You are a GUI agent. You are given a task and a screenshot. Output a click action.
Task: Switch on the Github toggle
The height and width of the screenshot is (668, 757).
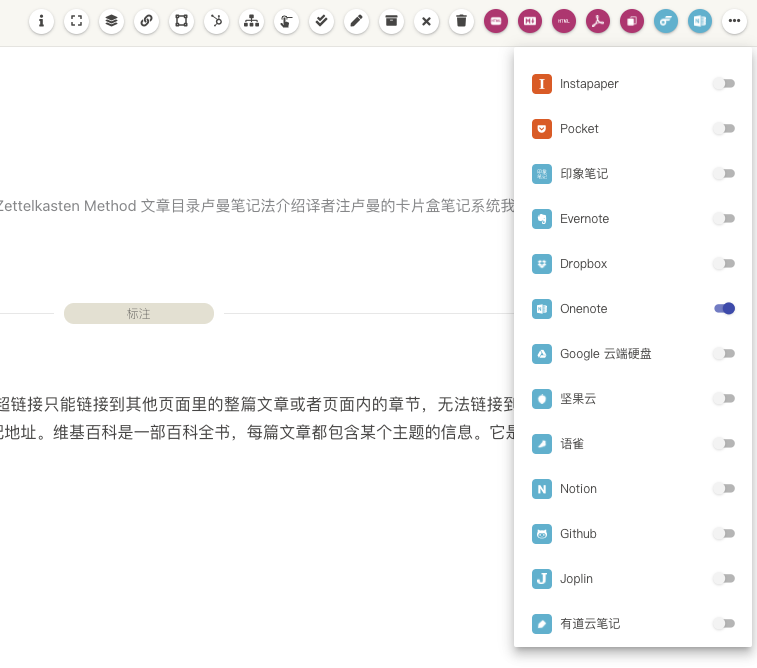724,534
